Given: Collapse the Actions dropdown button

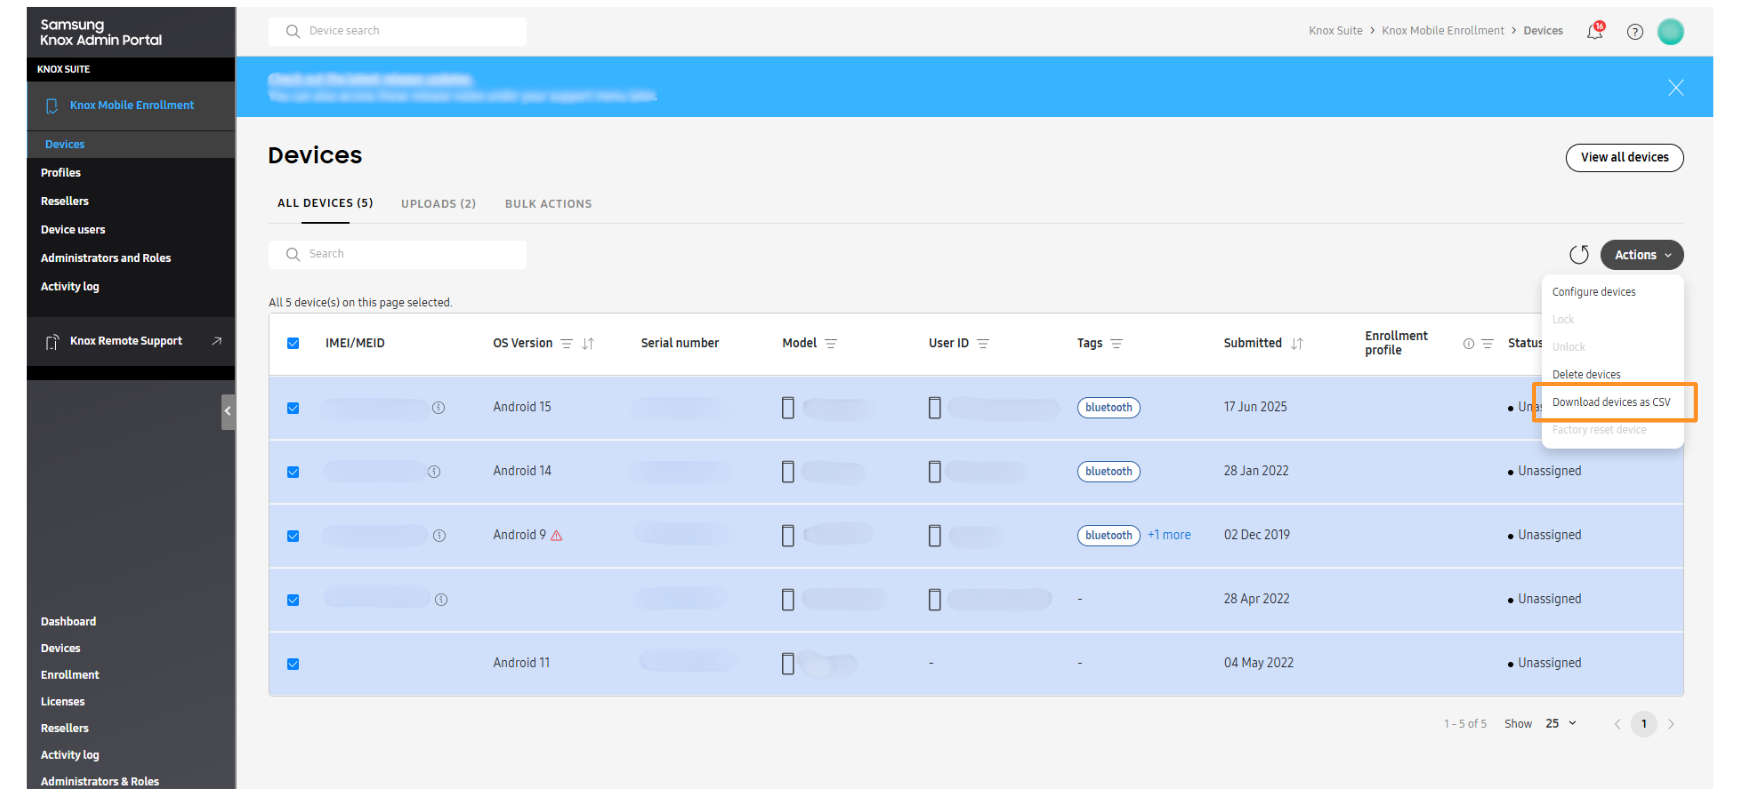Looking at the screenshot, I should tap(1641, 255).
